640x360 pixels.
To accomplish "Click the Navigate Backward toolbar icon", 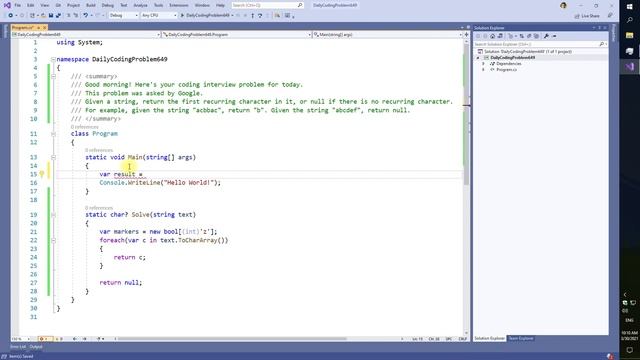I will (x=11, y=16).
